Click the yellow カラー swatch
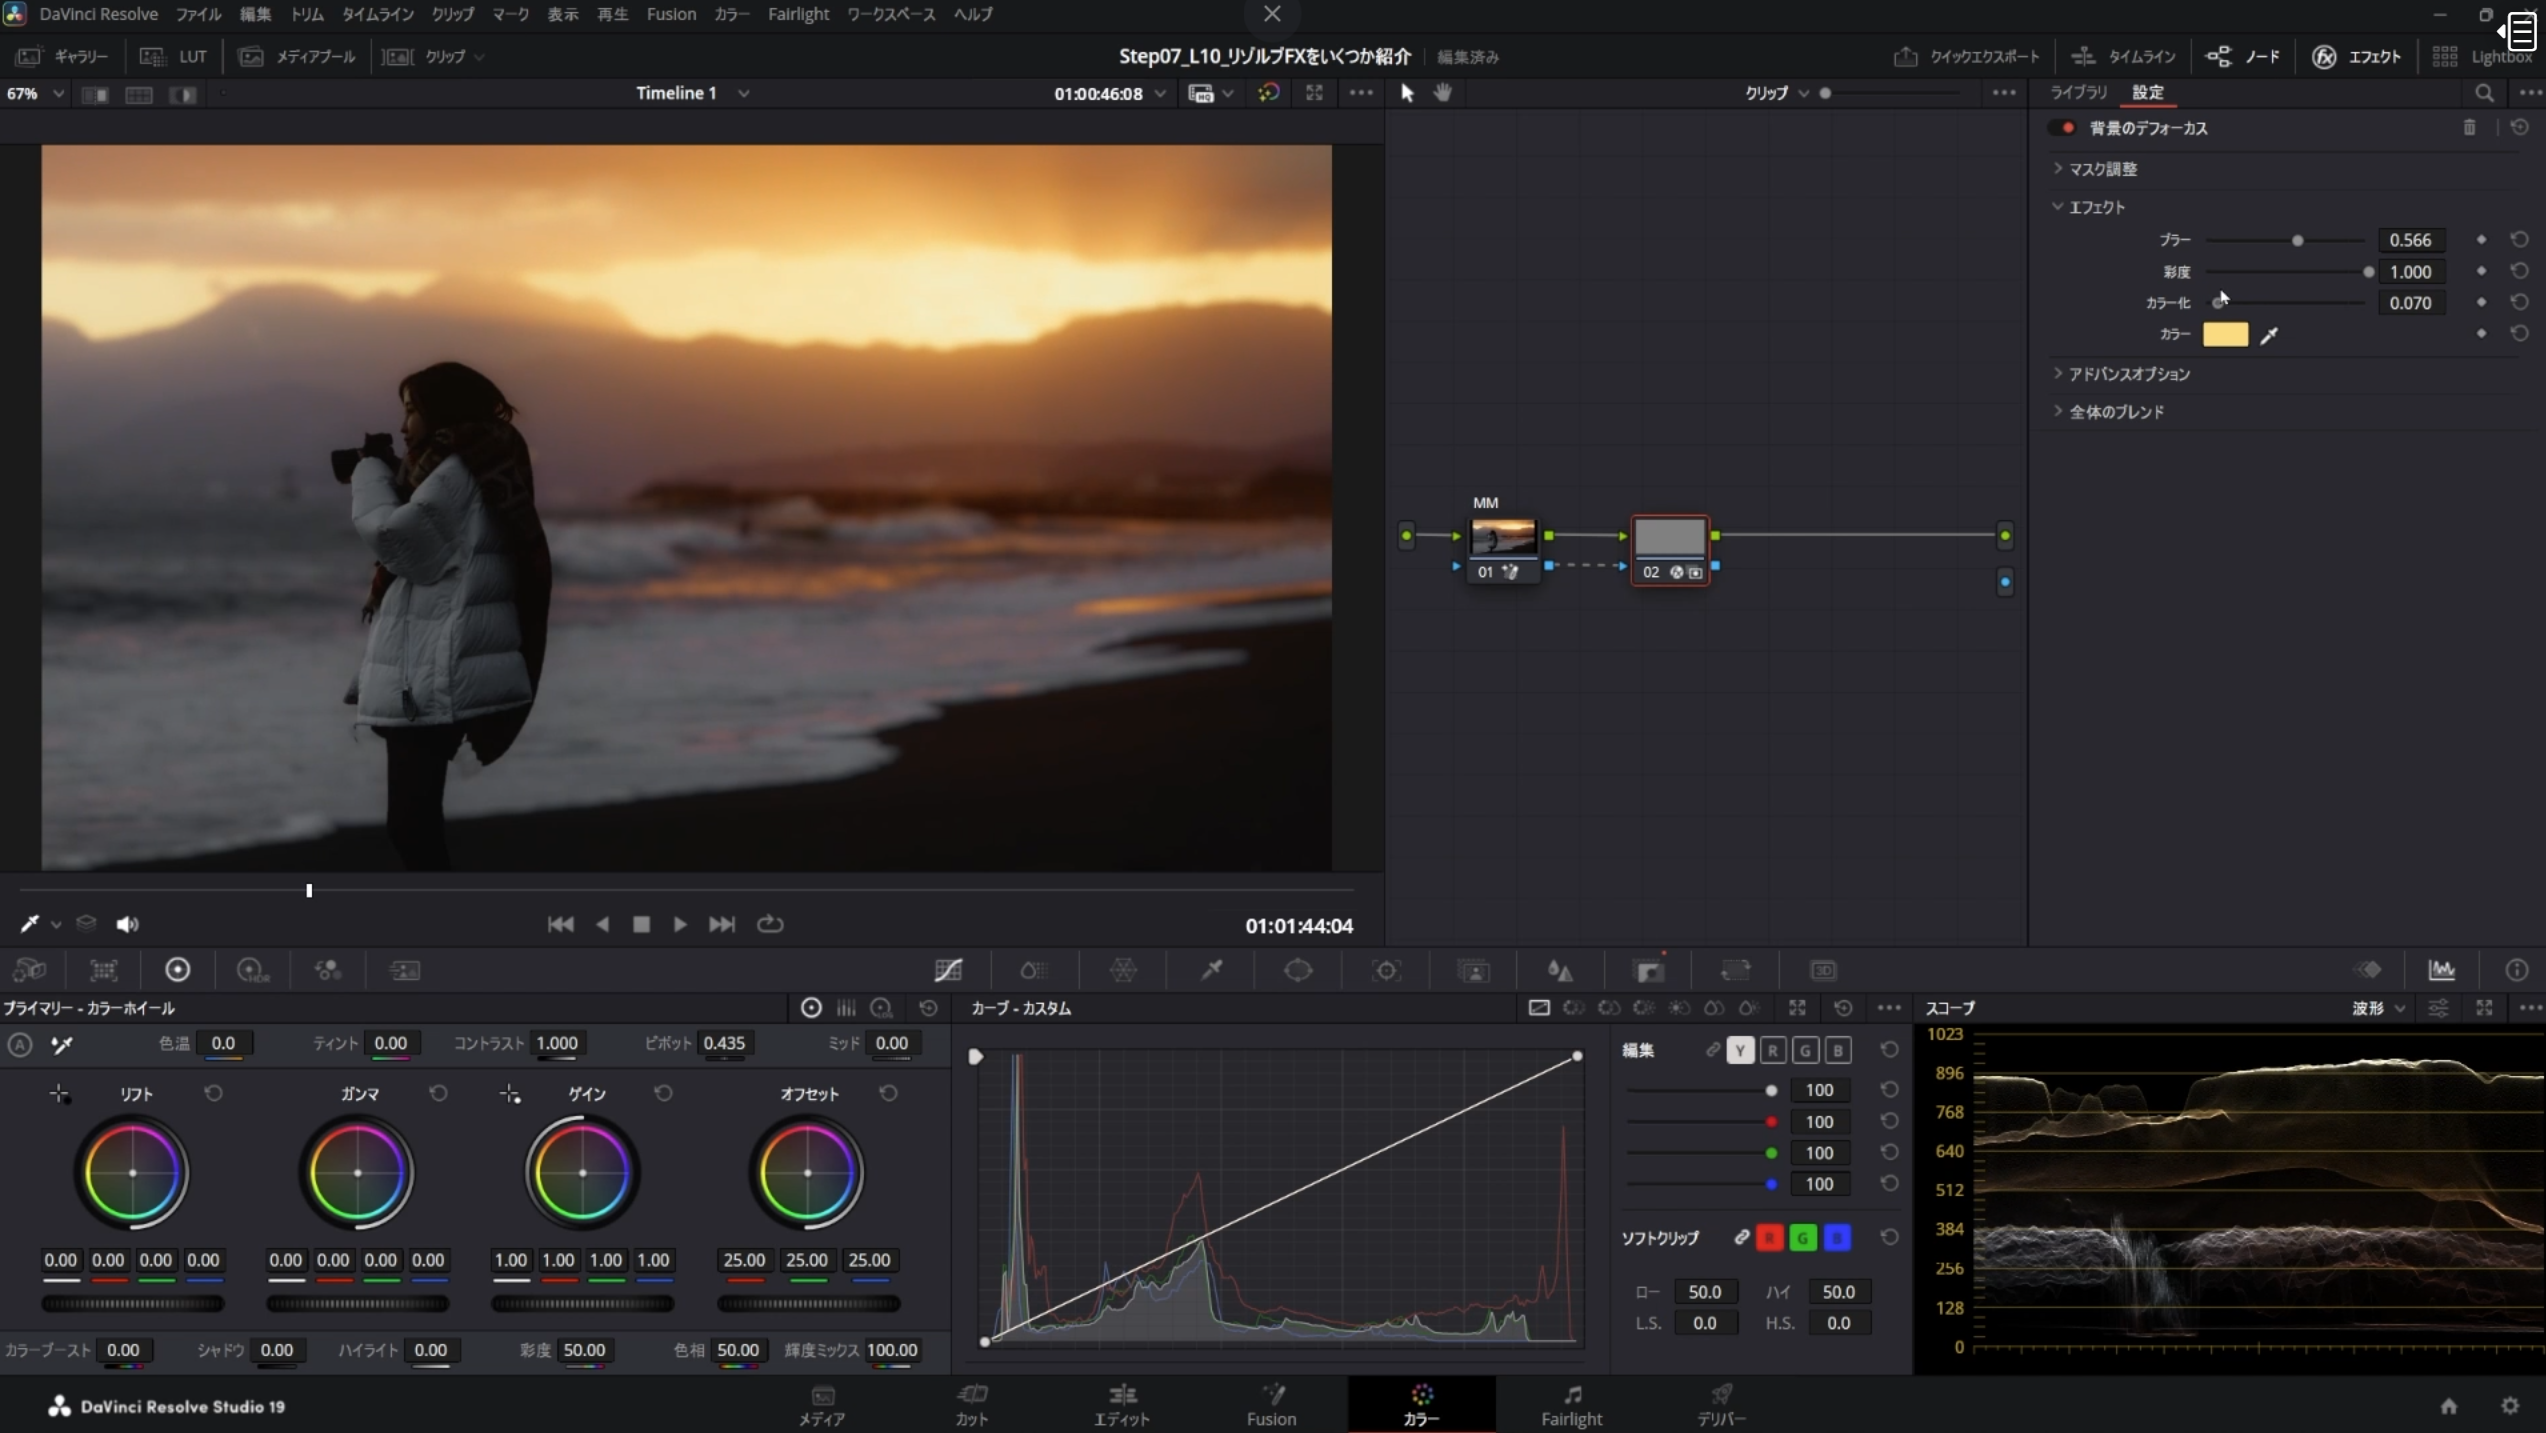The image size is (2546, 1433). coord(2225,335)
